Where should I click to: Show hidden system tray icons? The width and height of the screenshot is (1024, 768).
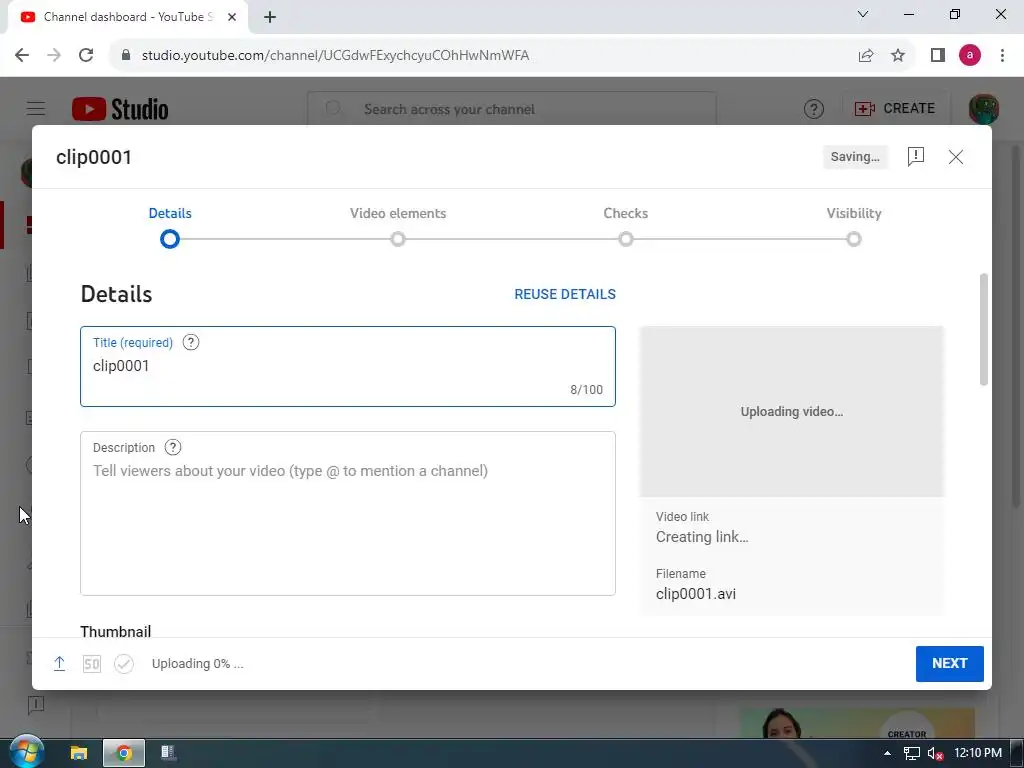(887, 753)
